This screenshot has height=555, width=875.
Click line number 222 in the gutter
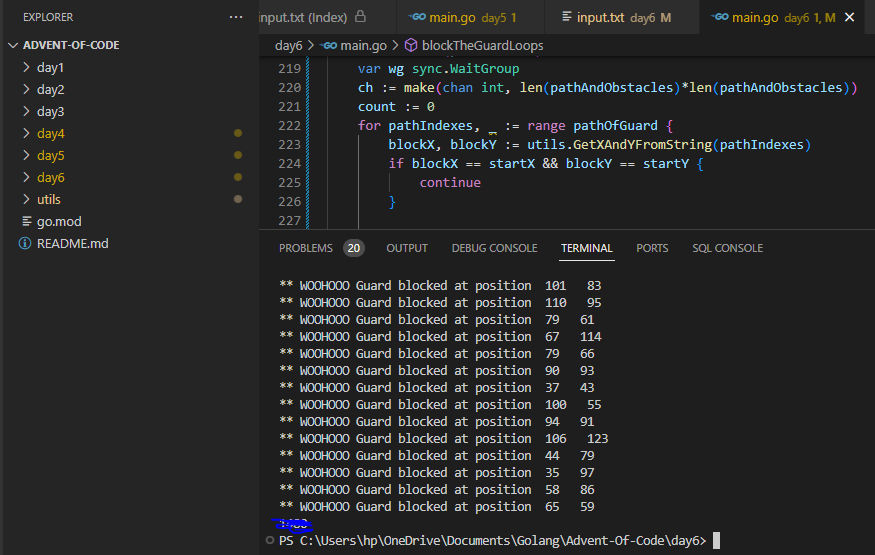point(289,126)
